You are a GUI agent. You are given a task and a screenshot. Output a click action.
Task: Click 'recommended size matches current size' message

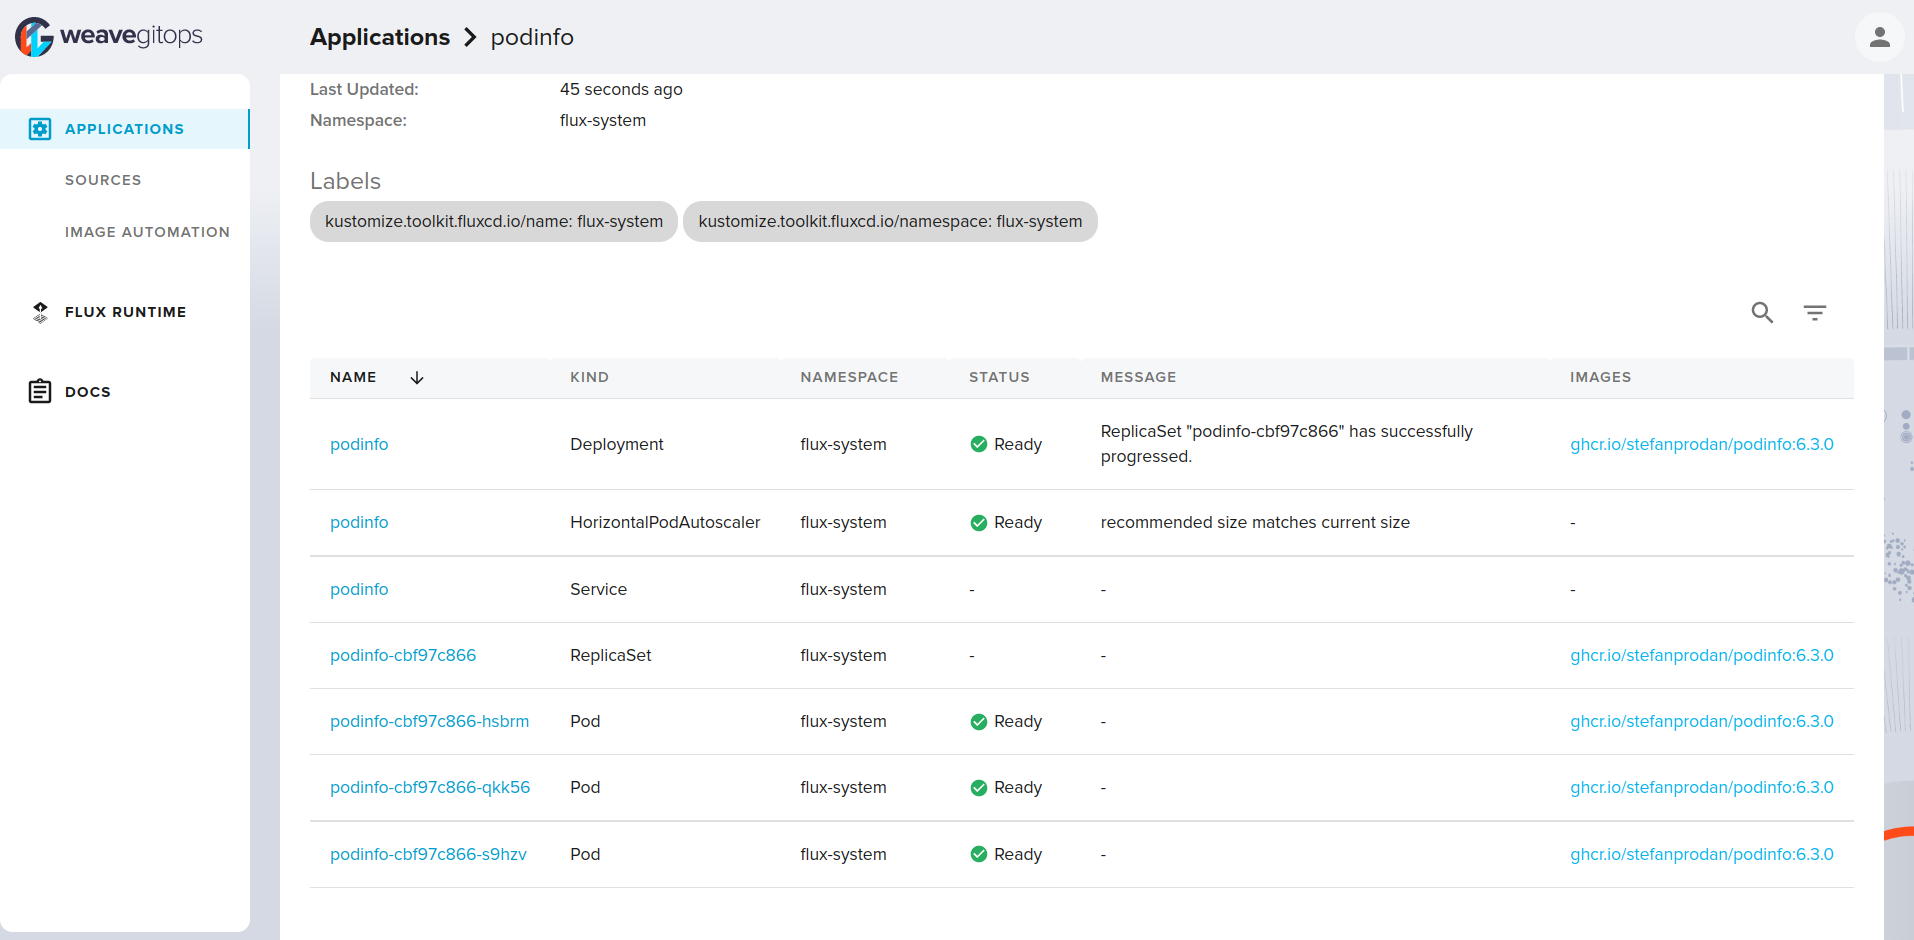[x=1255, y=522]
